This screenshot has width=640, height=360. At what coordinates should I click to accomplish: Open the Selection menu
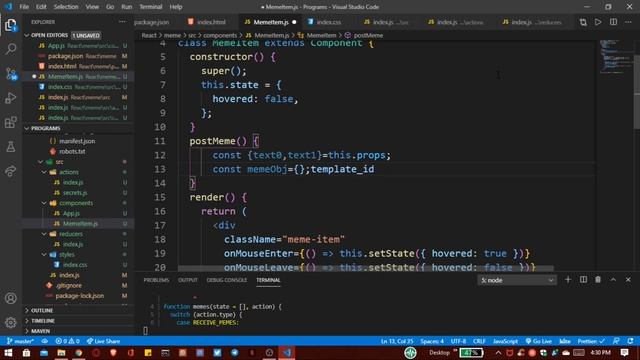click(x=66, y=7)
